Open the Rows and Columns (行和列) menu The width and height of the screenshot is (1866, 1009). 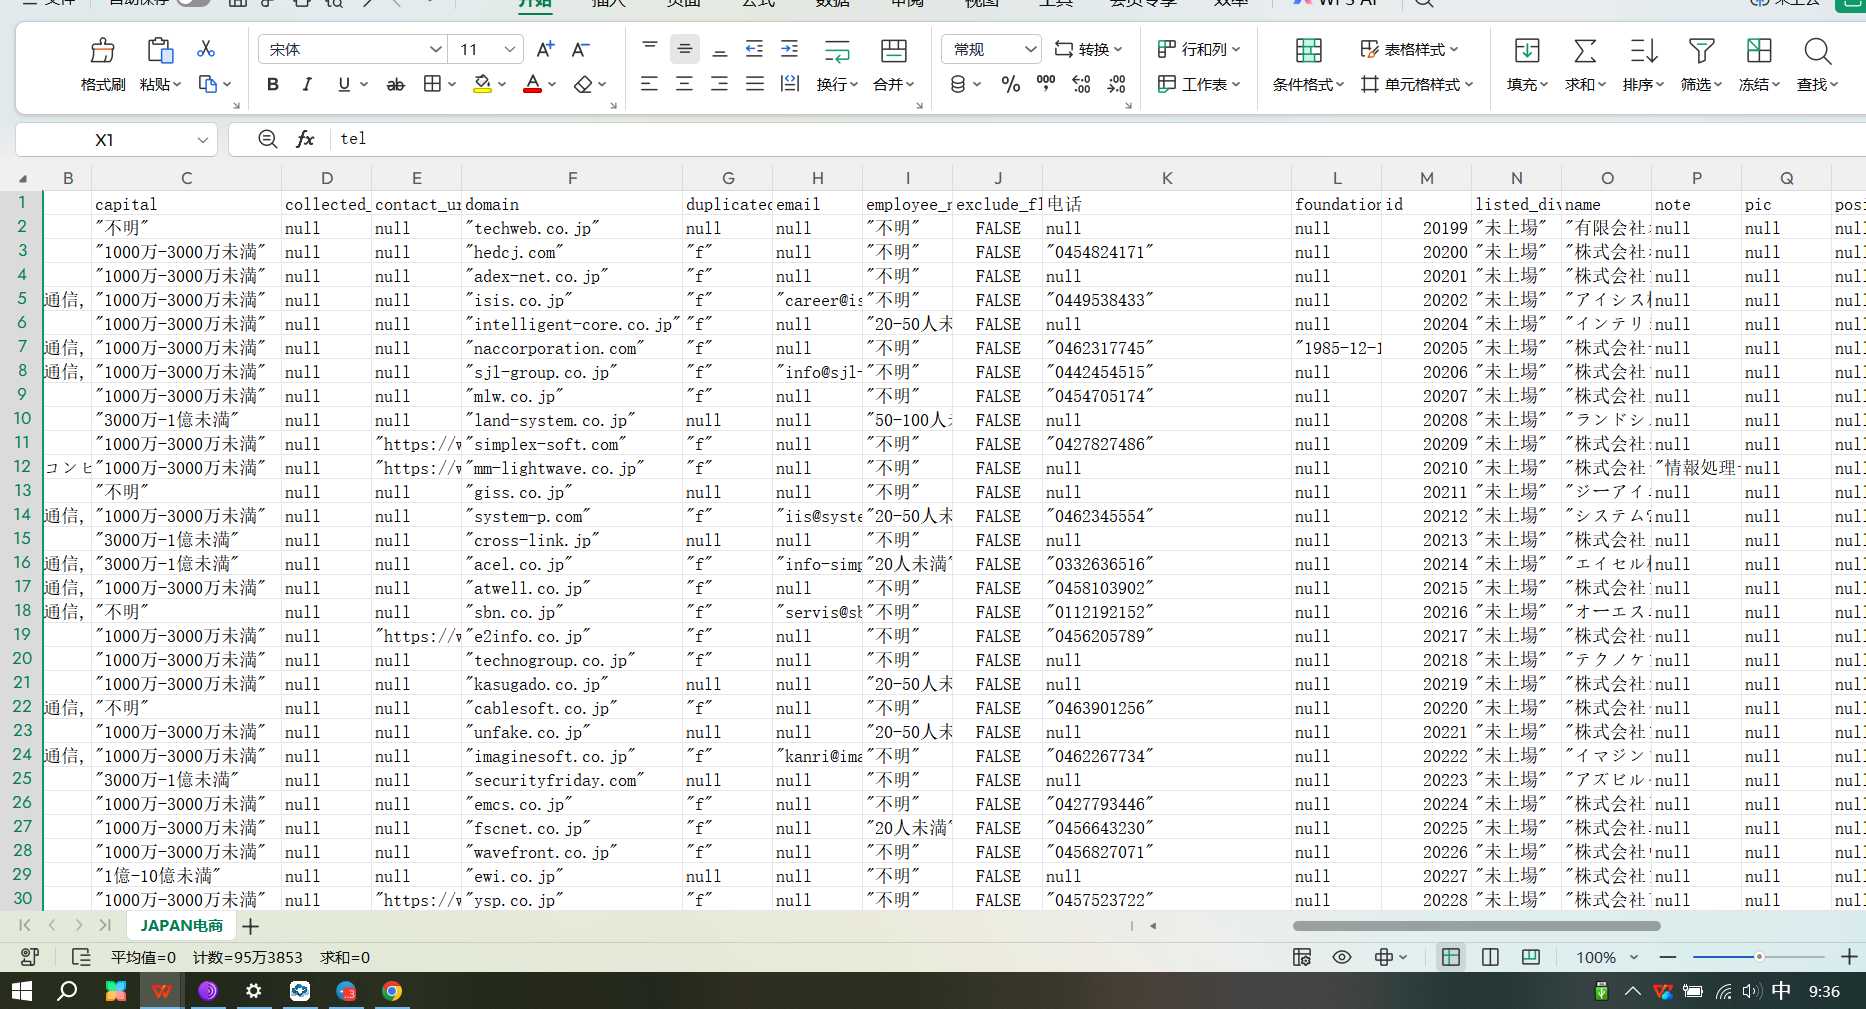tap(1198, 49)
